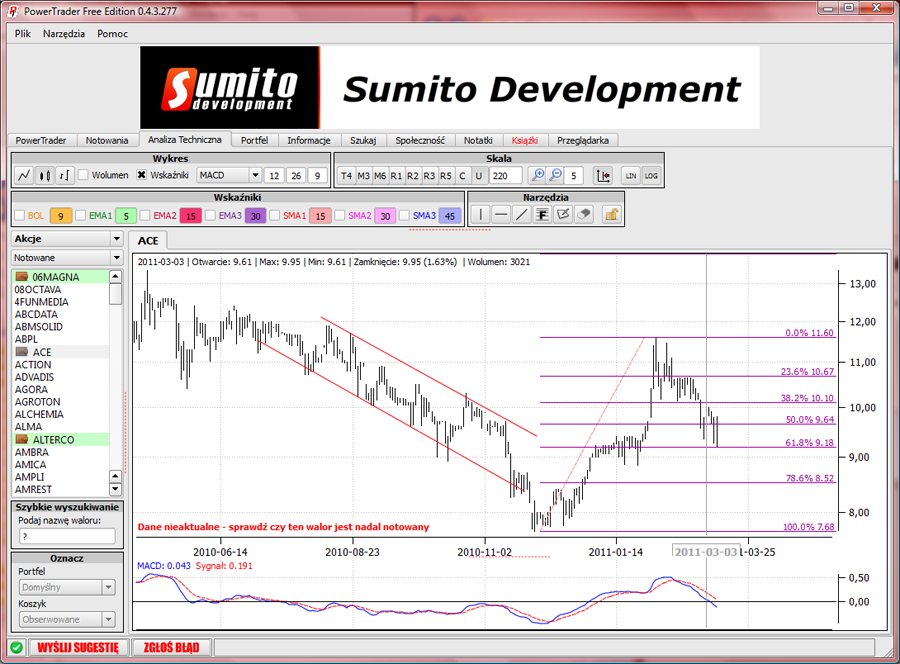The height and width of the screenshot is (664, 900).
Task: Select 06MAGNA in the stock list
Action: click(60, 277)
